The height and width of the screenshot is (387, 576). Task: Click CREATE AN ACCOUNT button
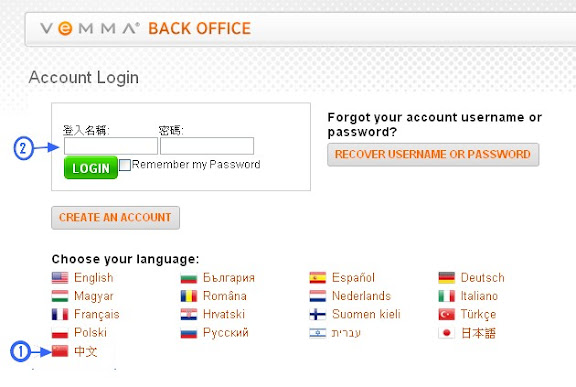click(x=115, y=218)
